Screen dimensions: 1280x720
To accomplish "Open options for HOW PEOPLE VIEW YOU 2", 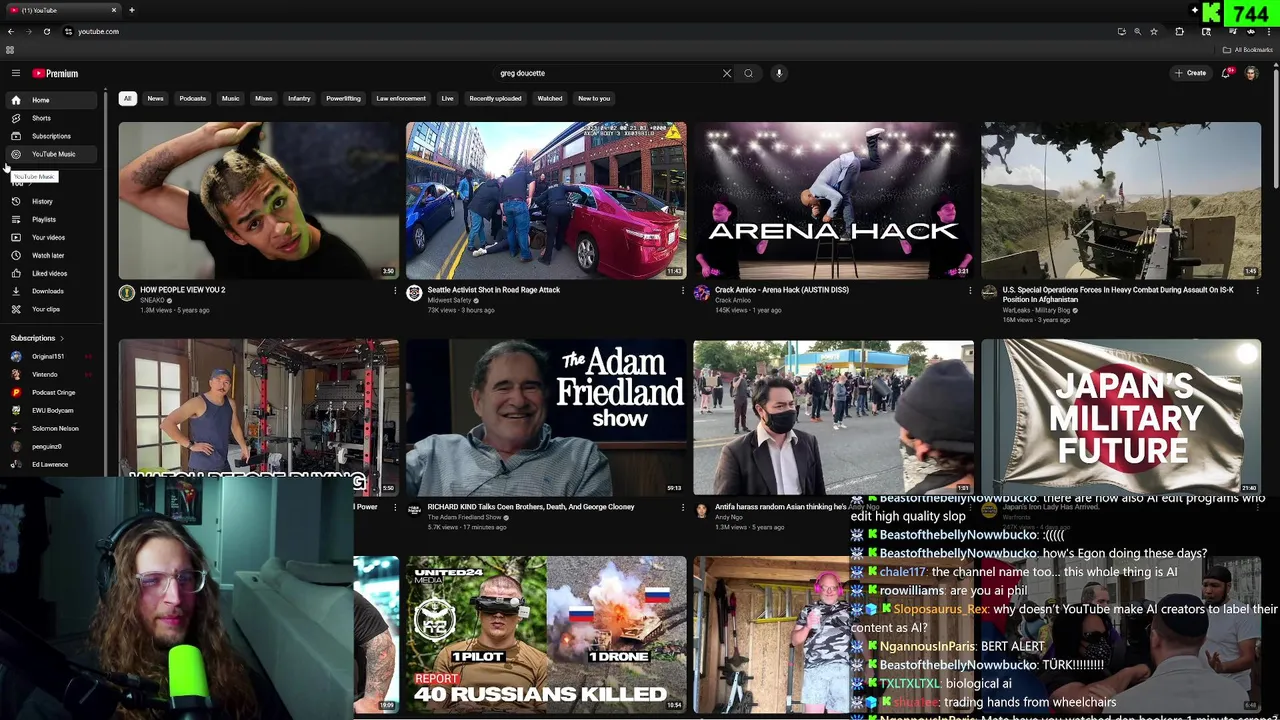I will click(395, 290).
